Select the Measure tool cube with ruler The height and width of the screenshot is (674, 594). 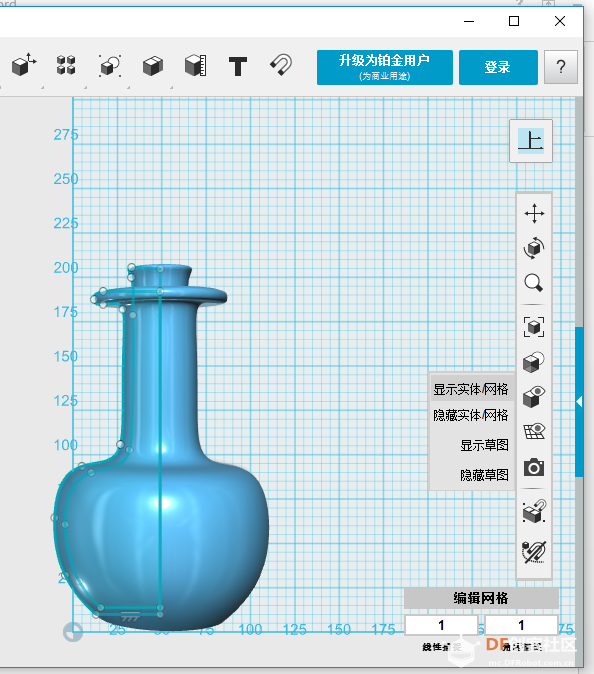coord(196,66)
